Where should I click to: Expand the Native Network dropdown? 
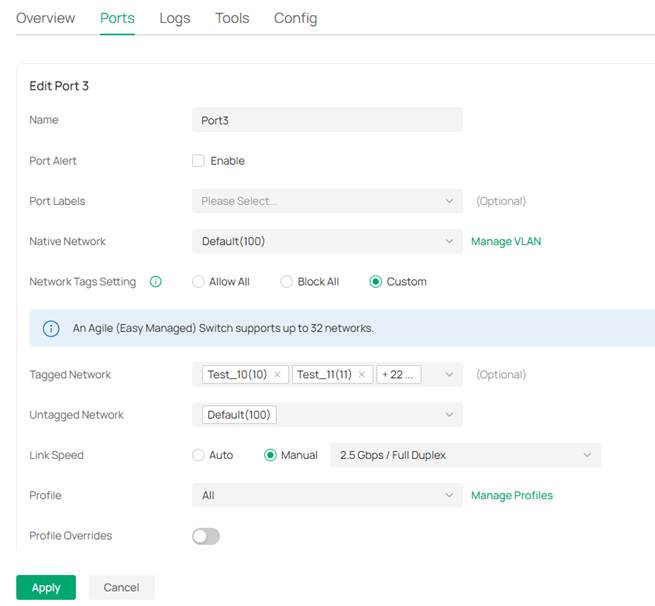[x=327, y=241]
